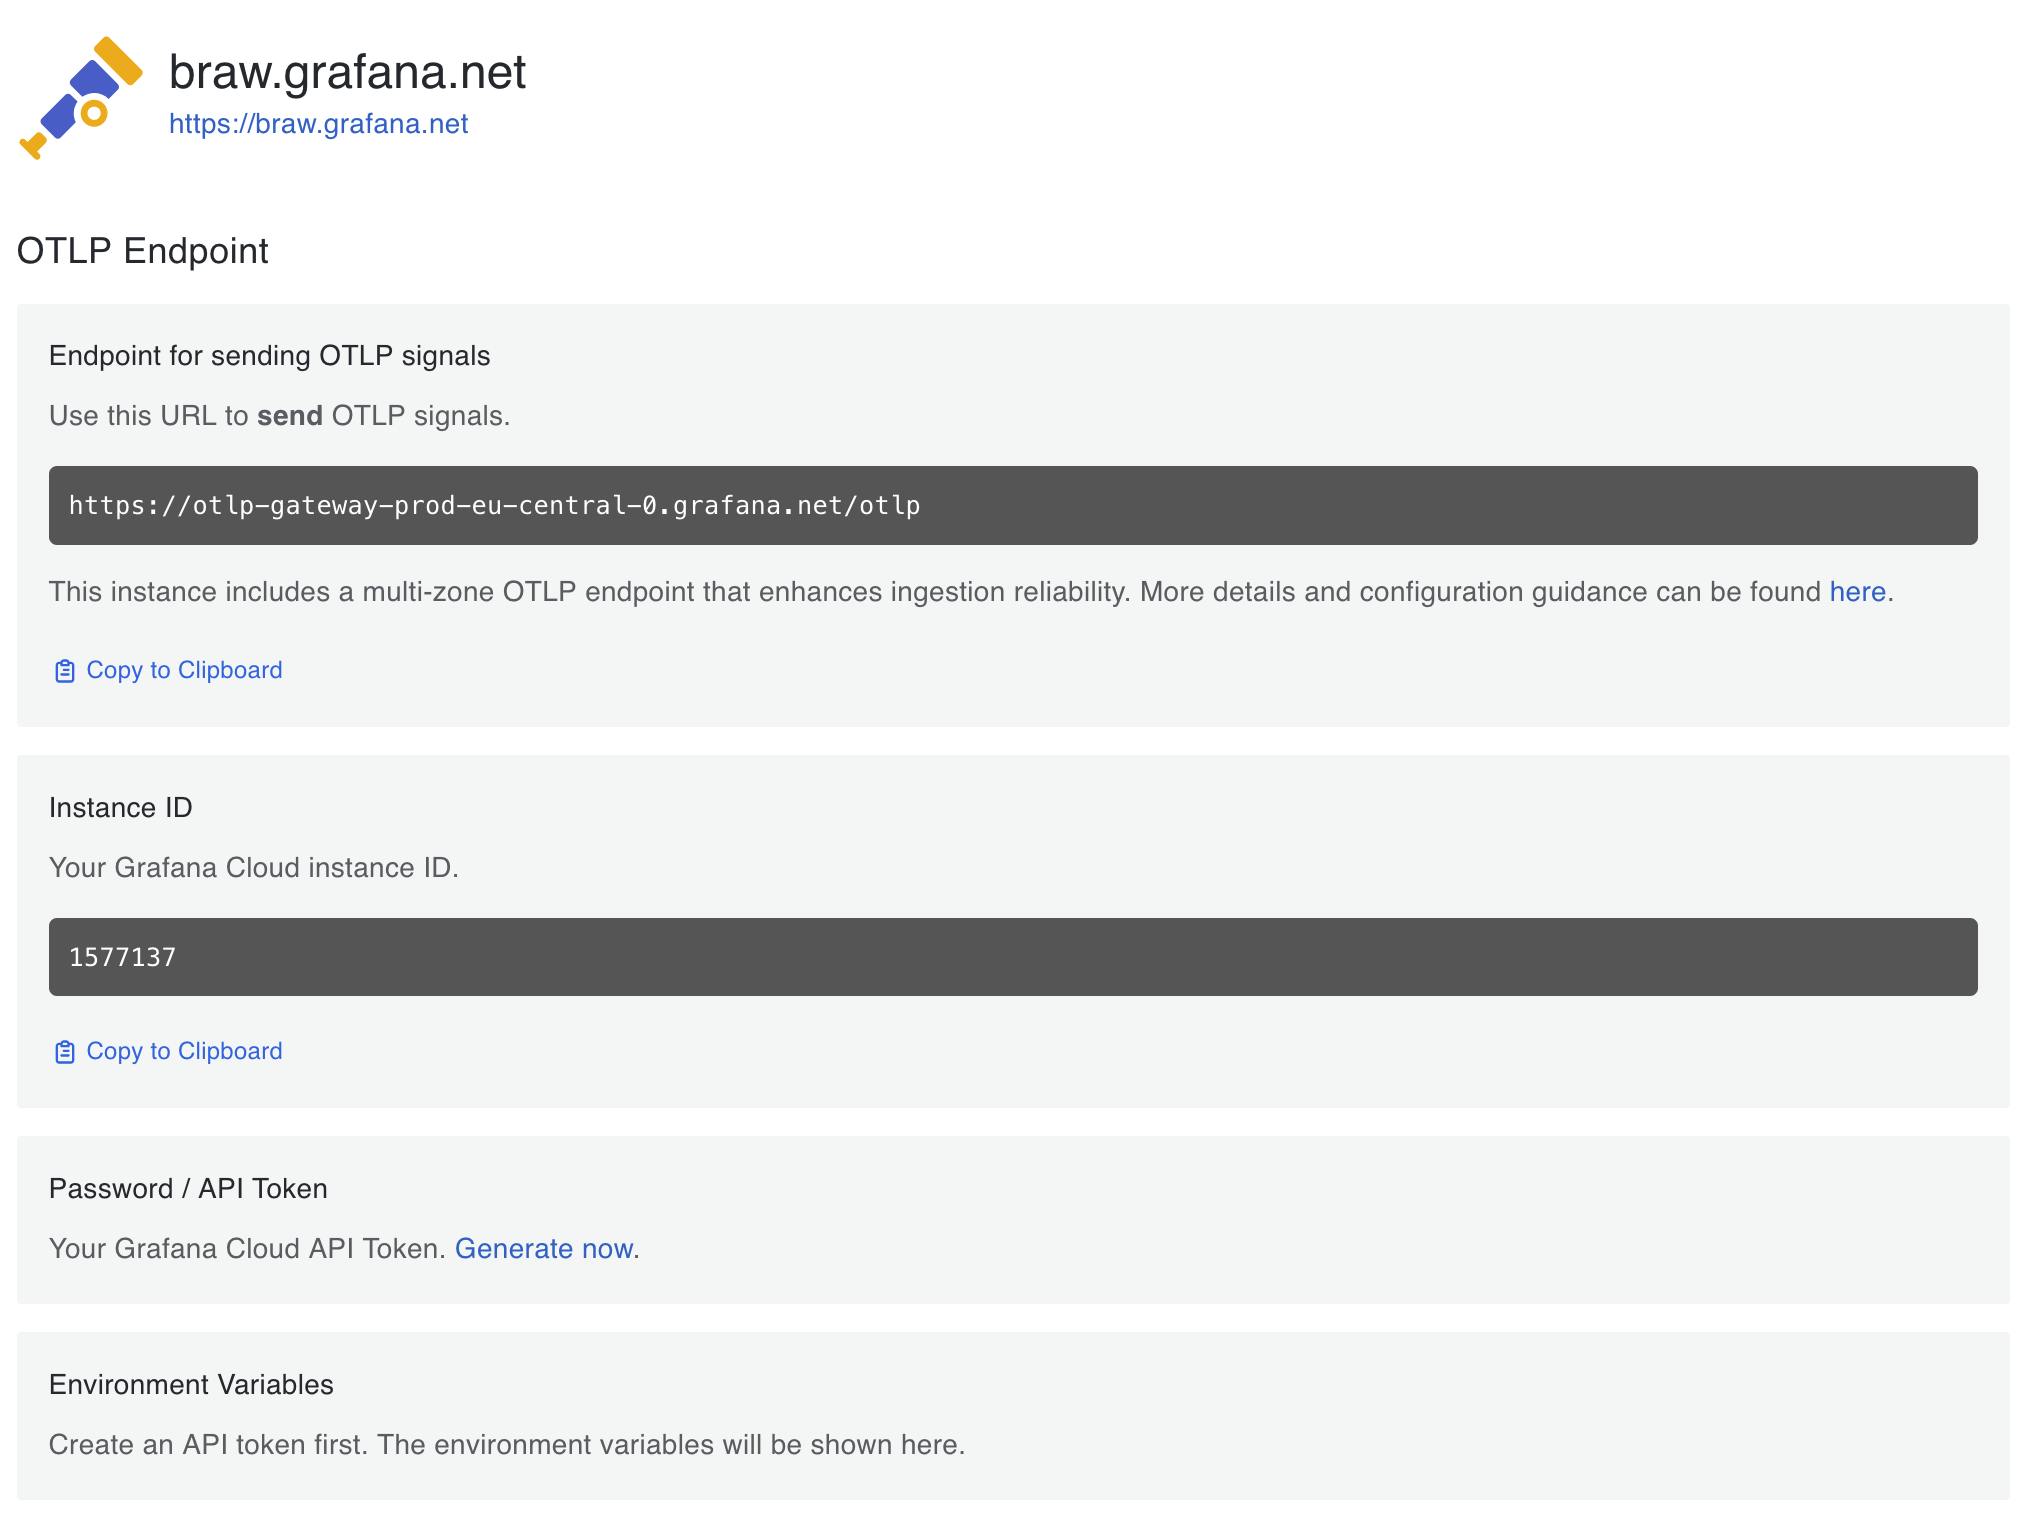
Task: Click the 'Environment Variables' section heading
Action: click(x=191, y=1385)
